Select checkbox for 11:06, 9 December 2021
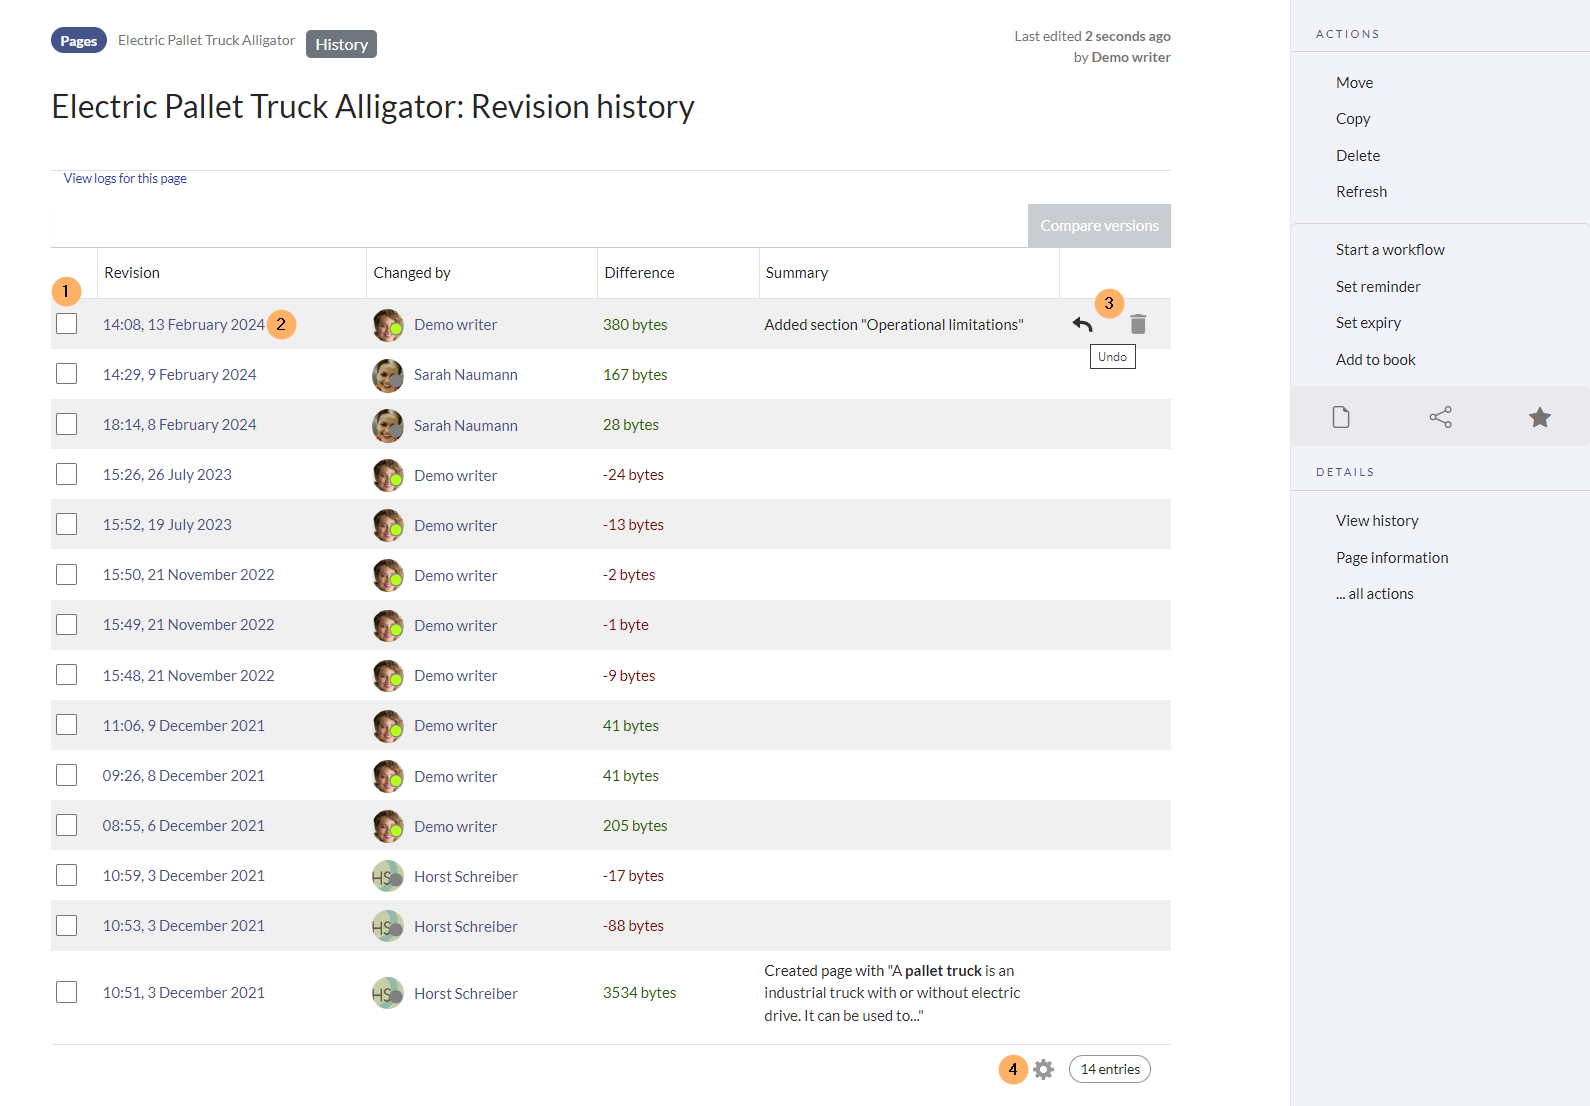This screenshot has width=1590, height=1106. coord(67,725)
